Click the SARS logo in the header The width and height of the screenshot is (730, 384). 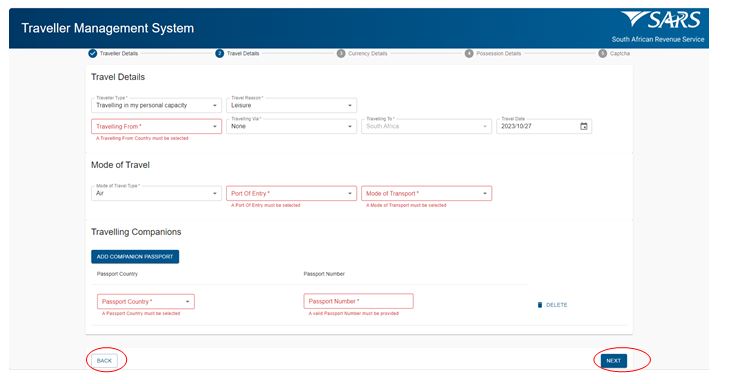tap(661, 20)
